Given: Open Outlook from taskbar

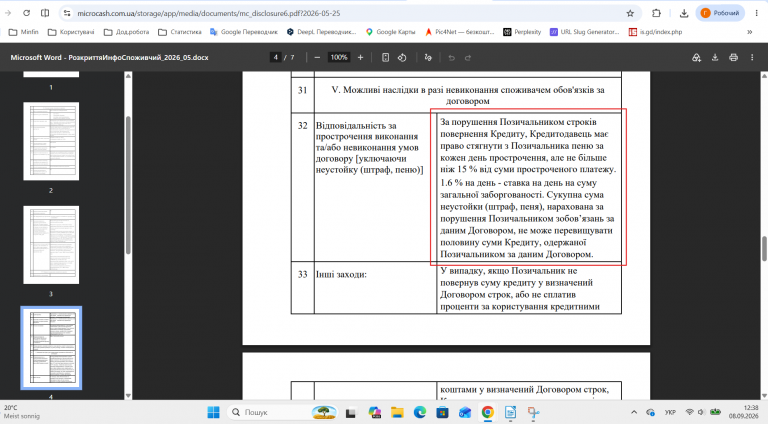Looking at the screenshot, I should [465, 412].
